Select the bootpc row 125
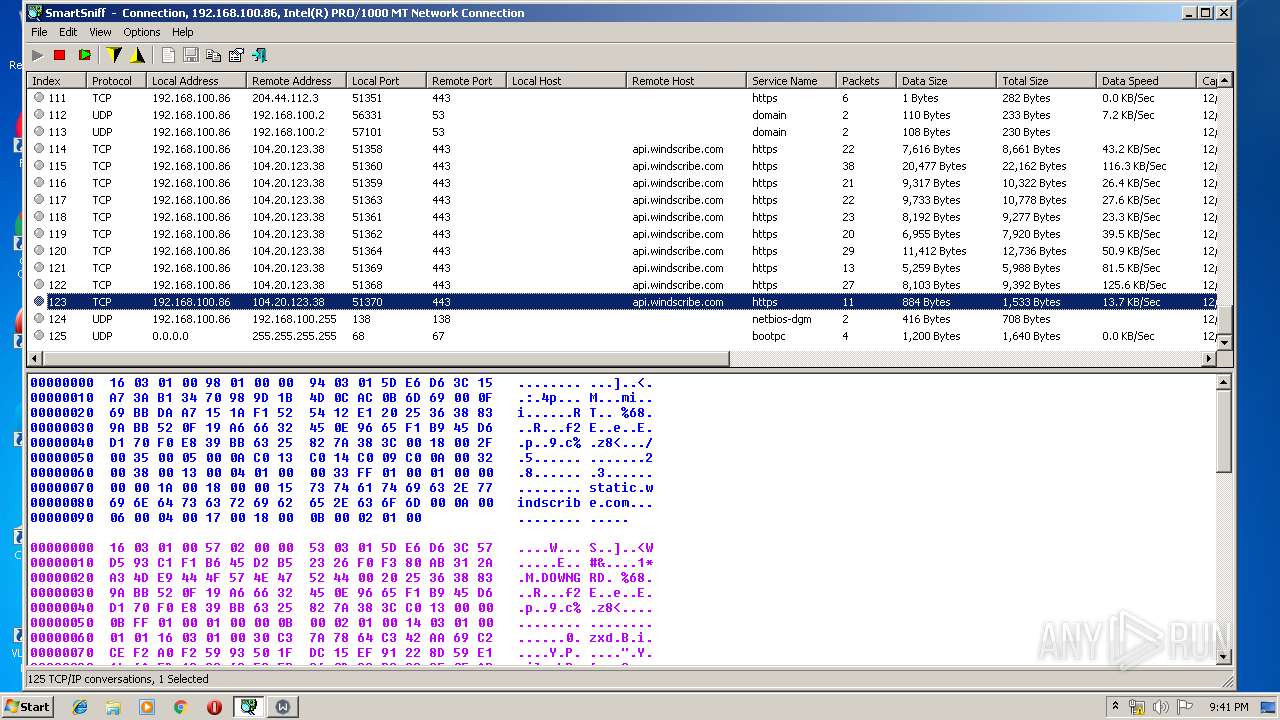 [622, 336]
